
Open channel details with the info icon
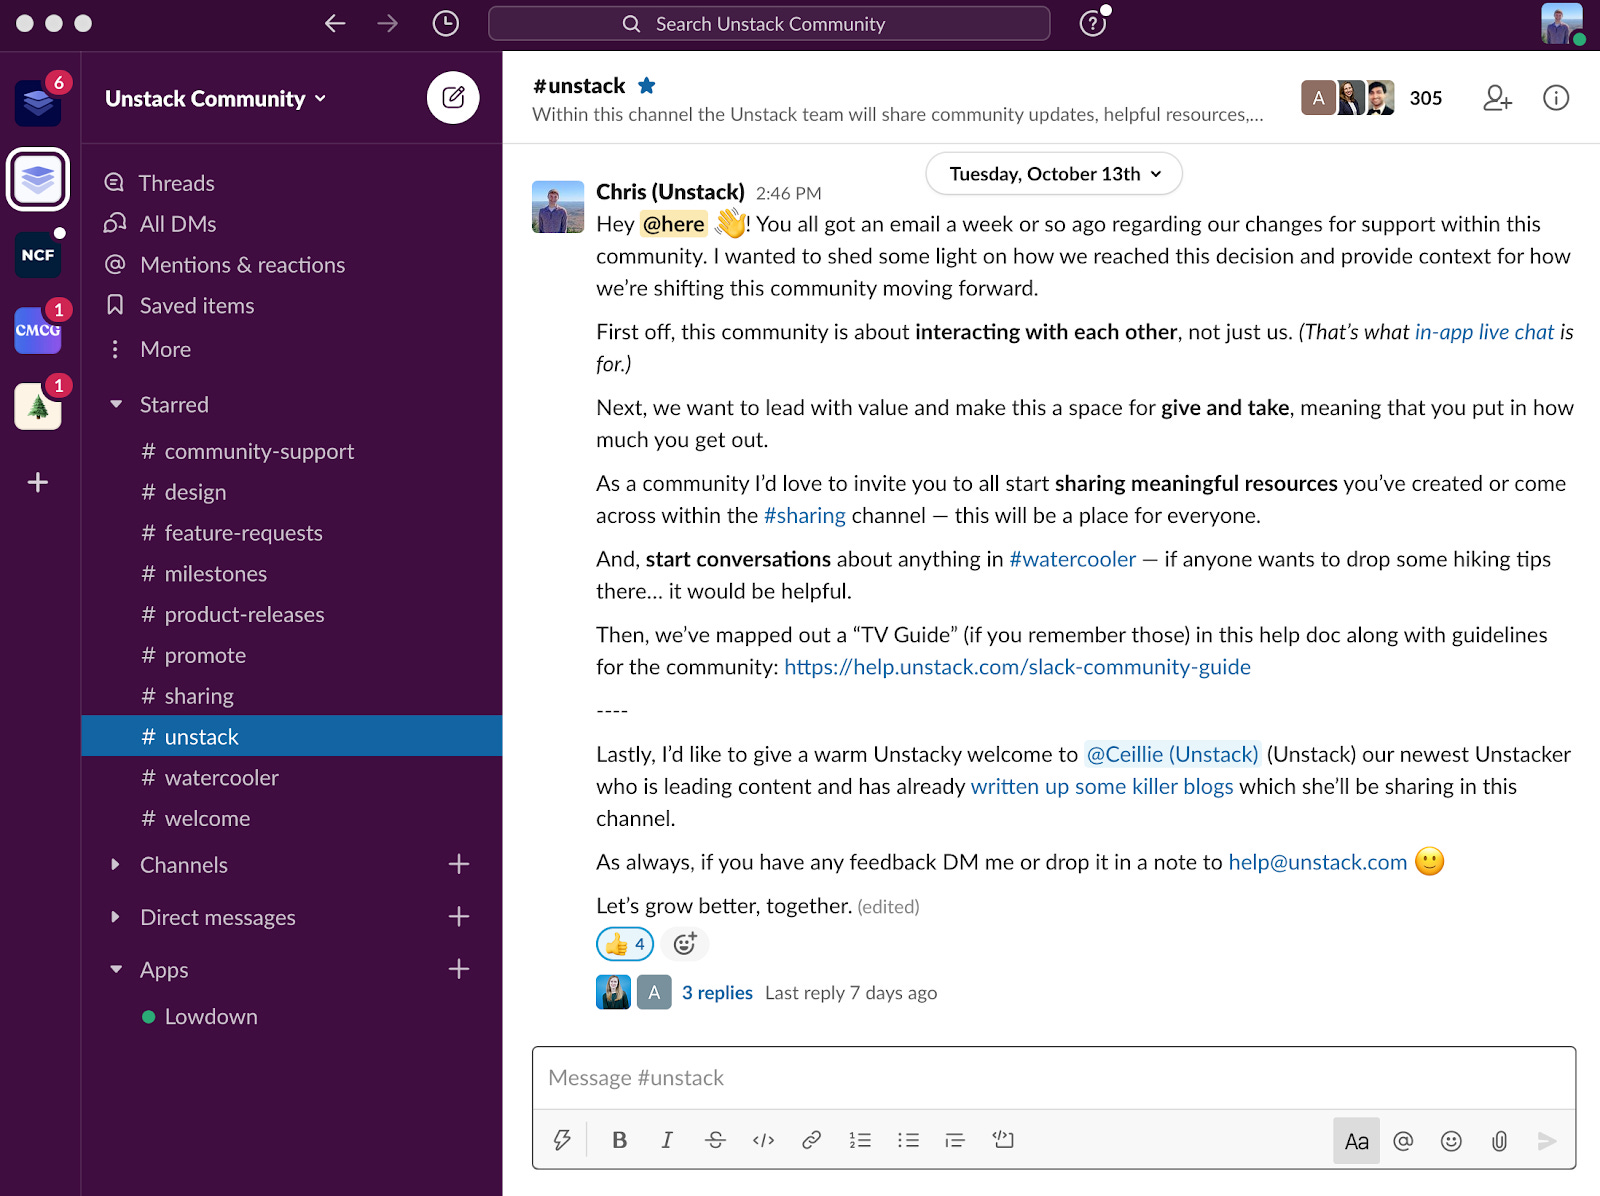click(1555, 97)
